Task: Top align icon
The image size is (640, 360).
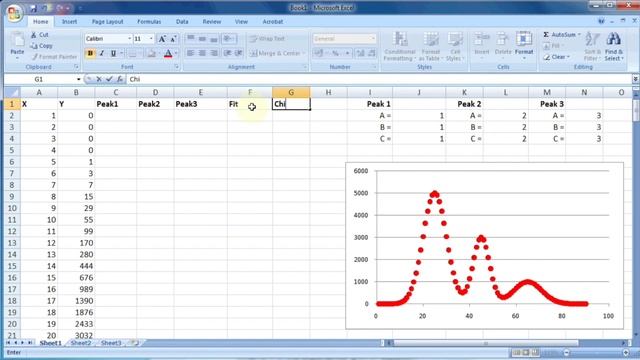Action: tap(190, 39)
